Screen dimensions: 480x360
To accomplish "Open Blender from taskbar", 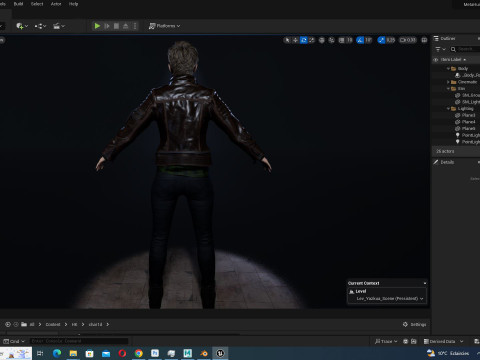I will coord(204,353).
